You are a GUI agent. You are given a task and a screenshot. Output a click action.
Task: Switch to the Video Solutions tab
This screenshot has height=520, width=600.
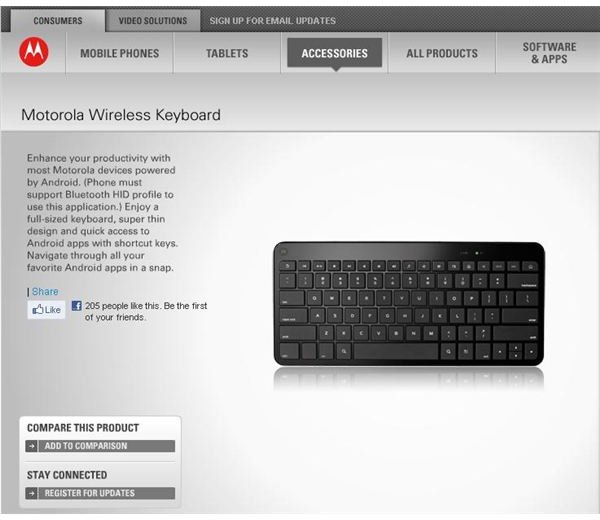point(153,21)
